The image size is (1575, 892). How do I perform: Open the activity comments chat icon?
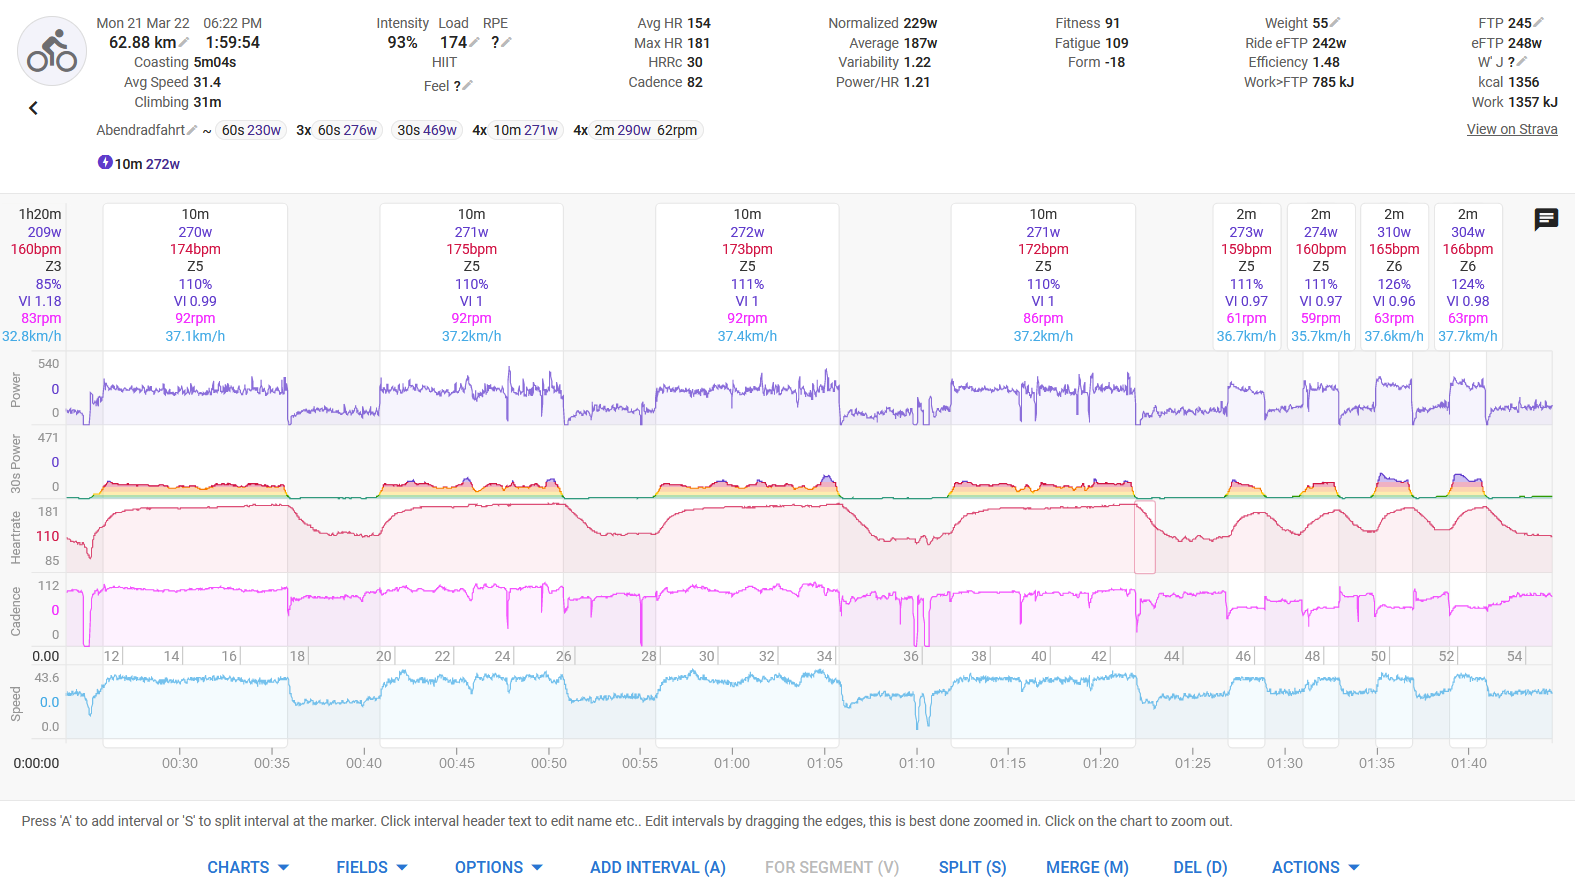(1546, 219)
